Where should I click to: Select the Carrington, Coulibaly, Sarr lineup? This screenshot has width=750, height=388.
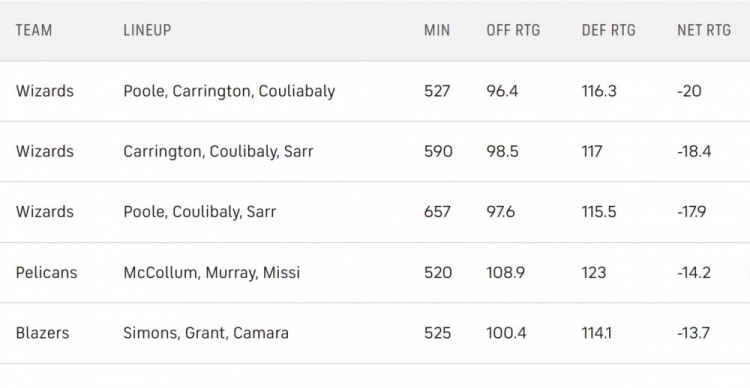(x=218, y=152)
